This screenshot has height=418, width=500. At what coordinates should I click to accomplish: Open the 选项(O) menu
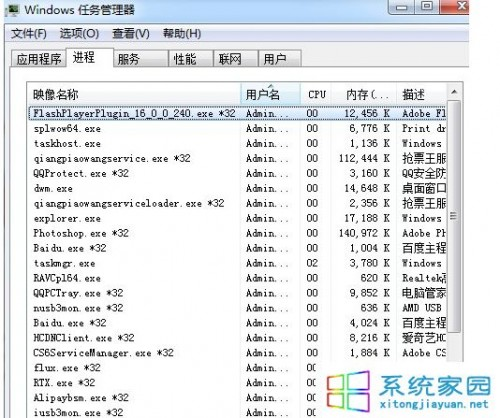click(79, 33)
